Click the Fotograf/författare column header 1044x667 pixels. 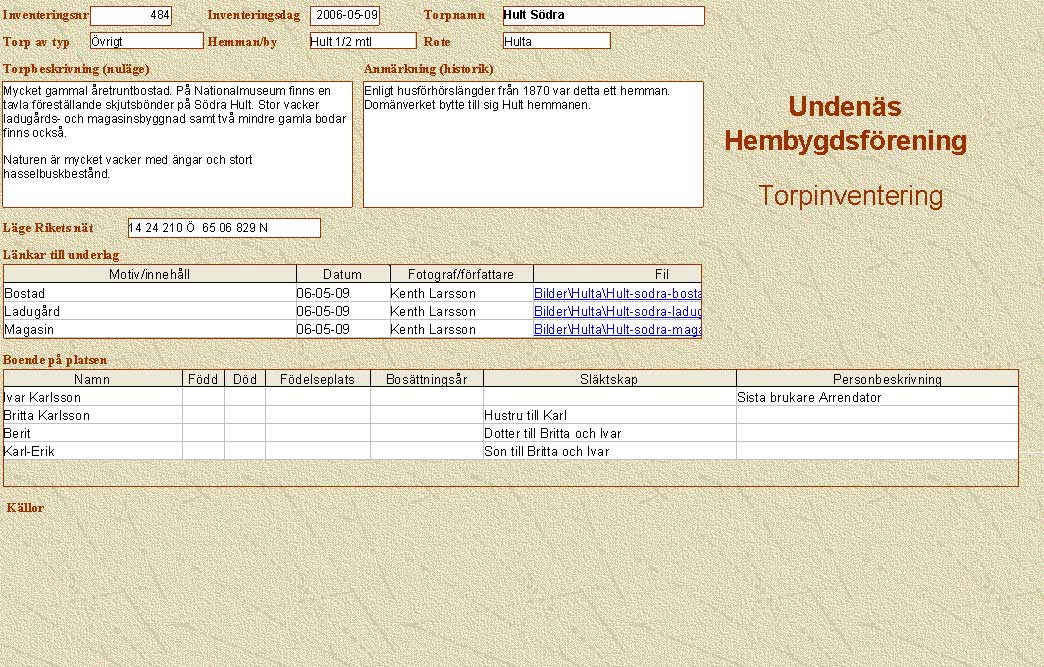tap(461, 274)
